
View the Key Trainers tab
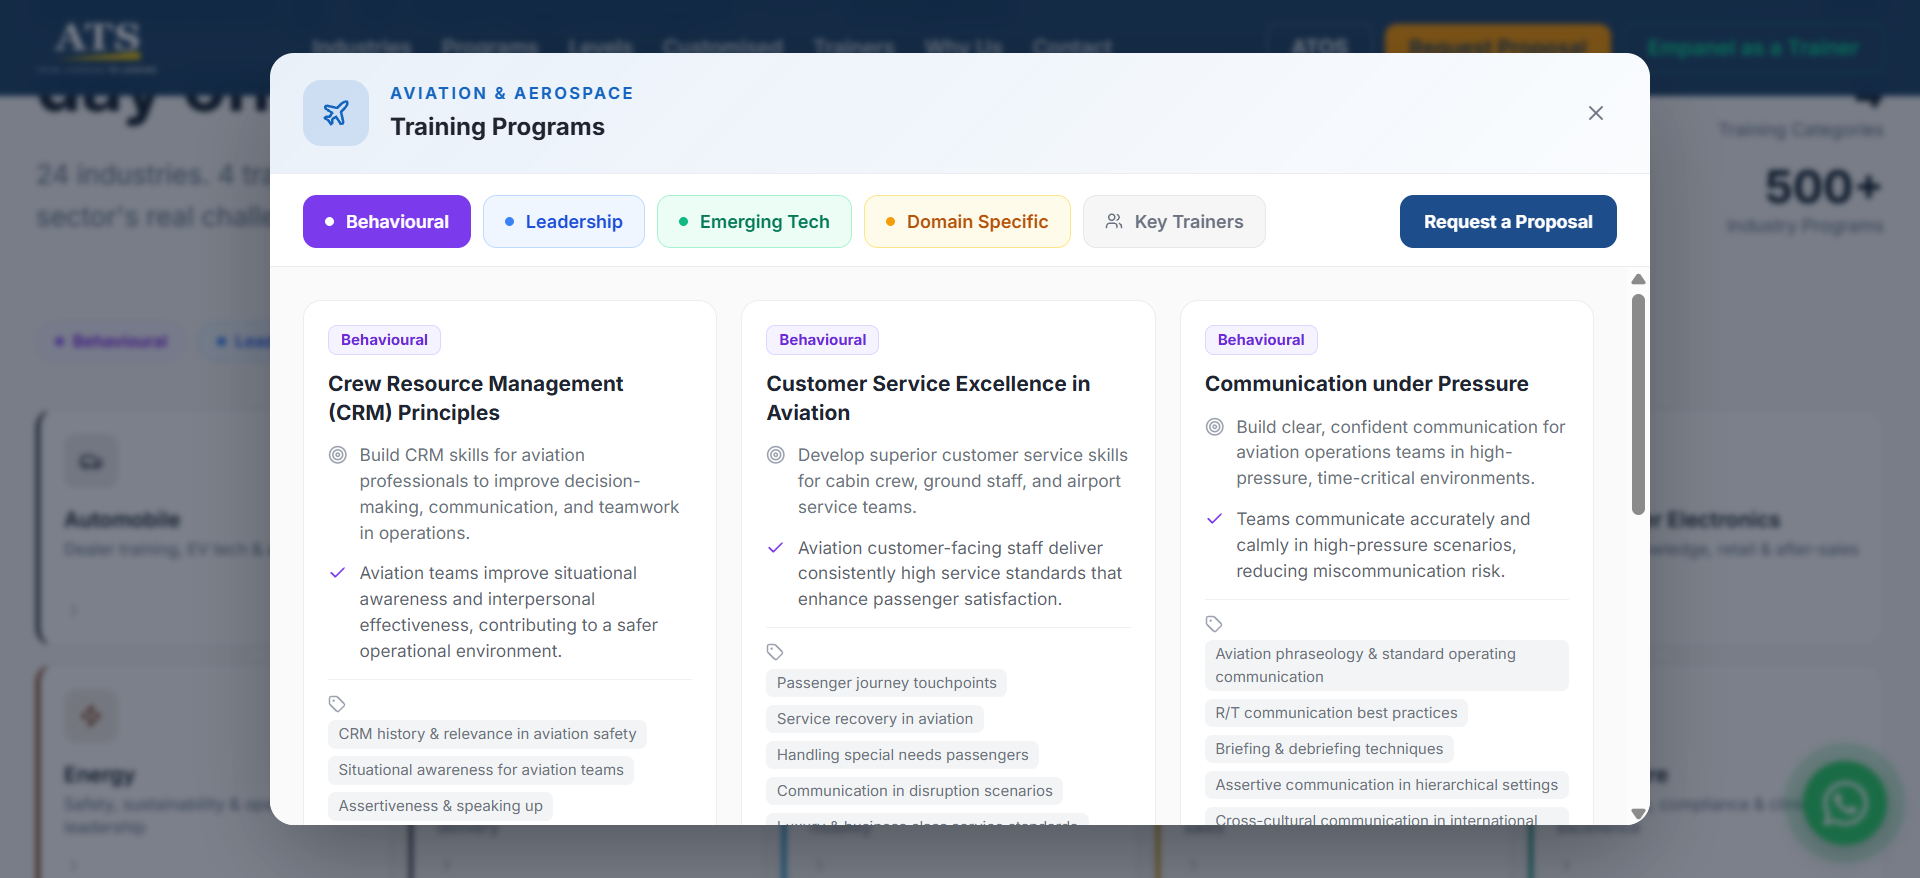[1174, 221]
